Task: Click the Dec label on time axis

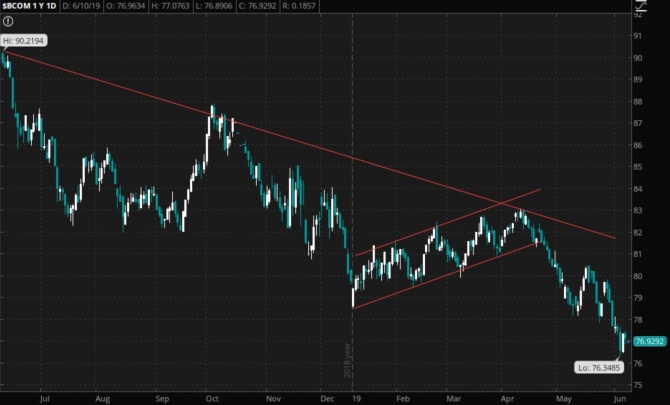Action: tap(327, 399)
